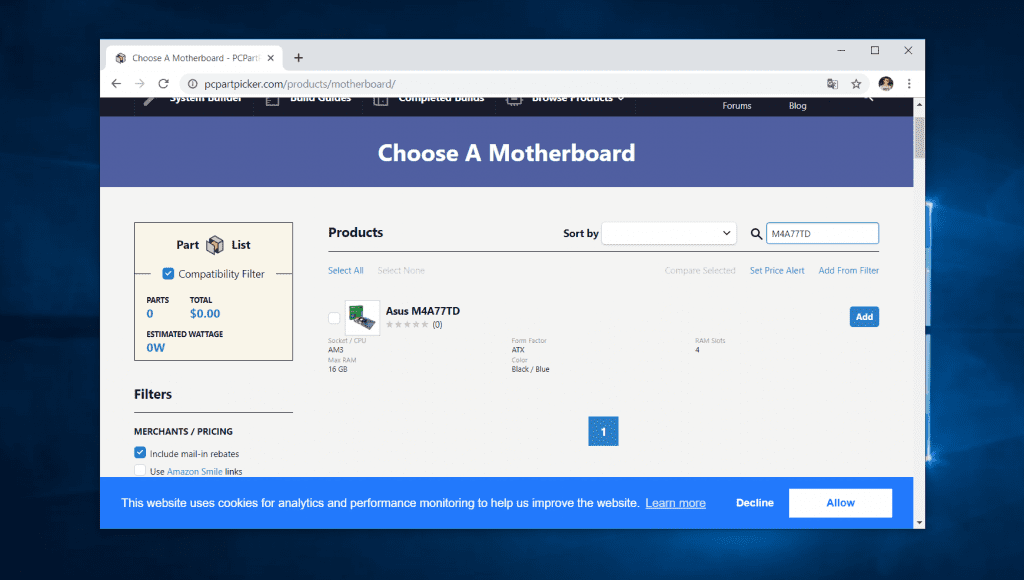The image size is (1024, 580).
Task: Click scrollbar down arrow
Action: tap(920, 523)
